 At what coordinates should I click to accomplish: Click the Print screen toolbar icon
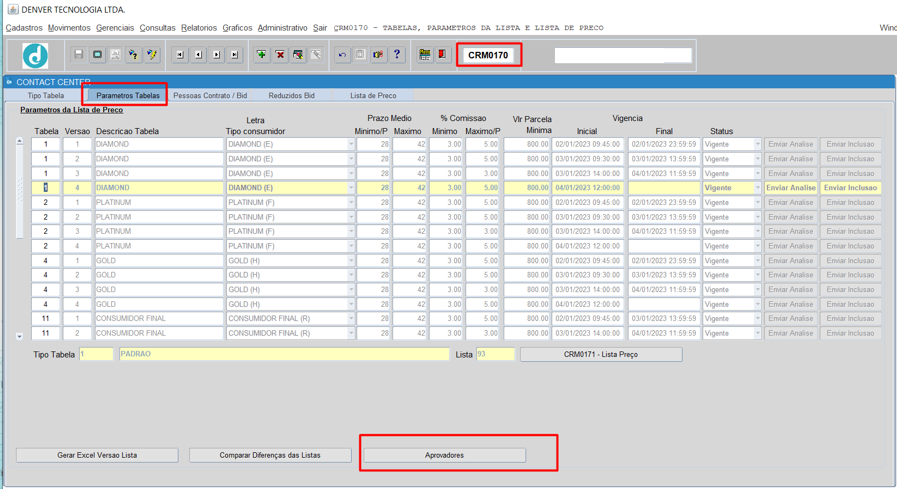tap(97, 54)
